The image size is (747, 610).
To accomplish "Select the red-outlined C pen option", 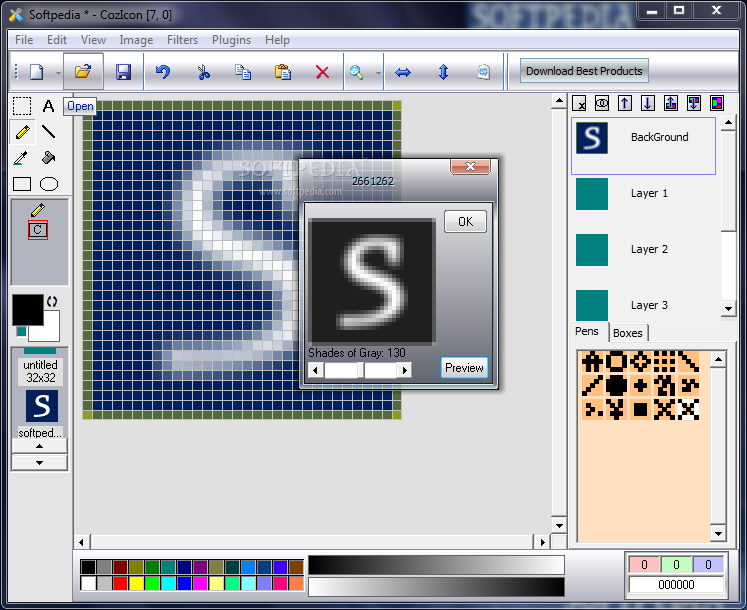I will click(38, 230).
